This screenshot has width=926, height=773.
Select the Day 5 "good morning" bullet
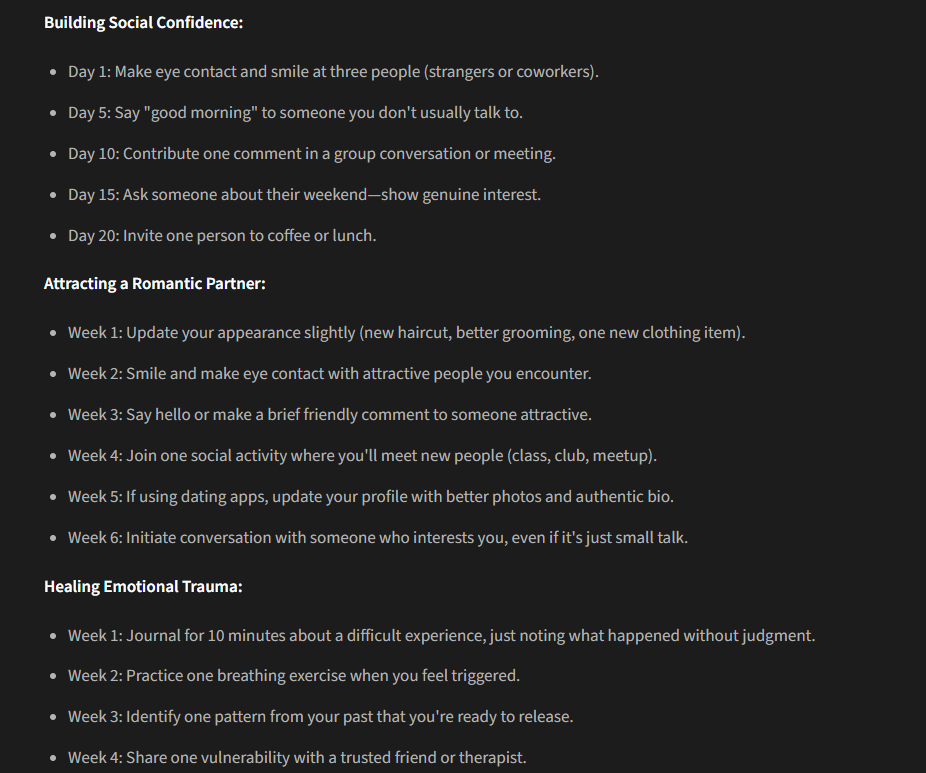tap(295, 113)
